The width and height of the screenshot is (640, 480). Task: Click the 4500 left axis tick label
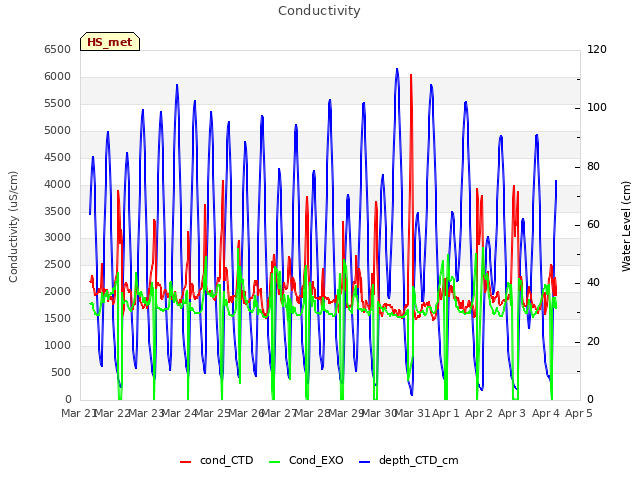click(58, 157)
